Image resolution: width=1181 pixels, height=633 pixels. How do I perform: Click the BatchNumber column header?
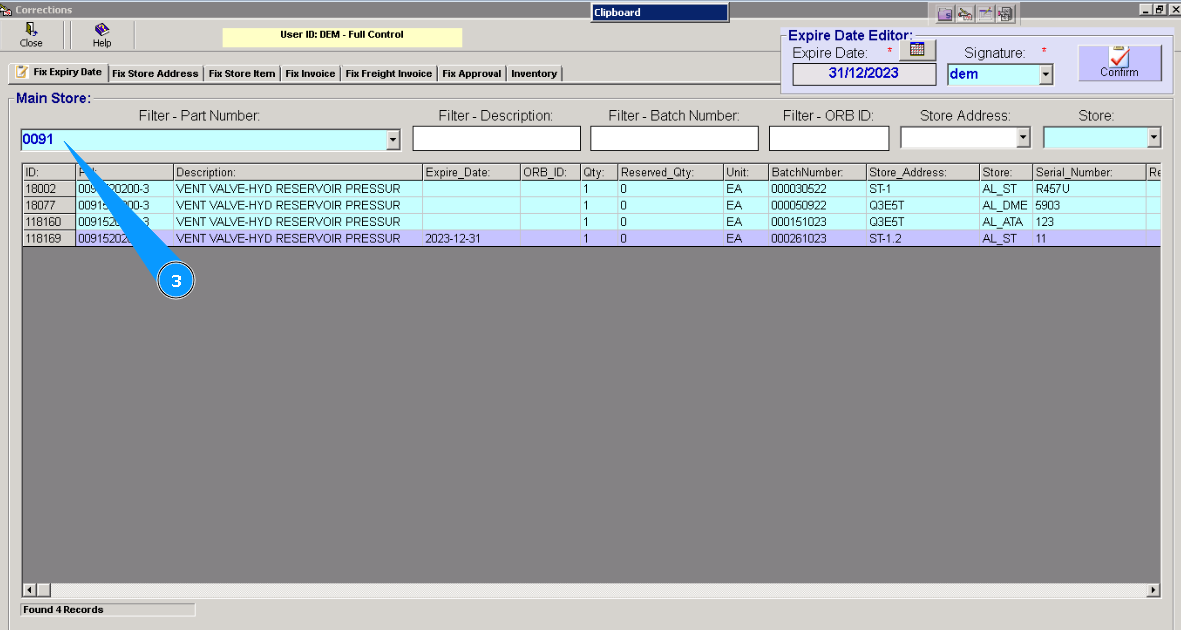[x=817, y=173]
